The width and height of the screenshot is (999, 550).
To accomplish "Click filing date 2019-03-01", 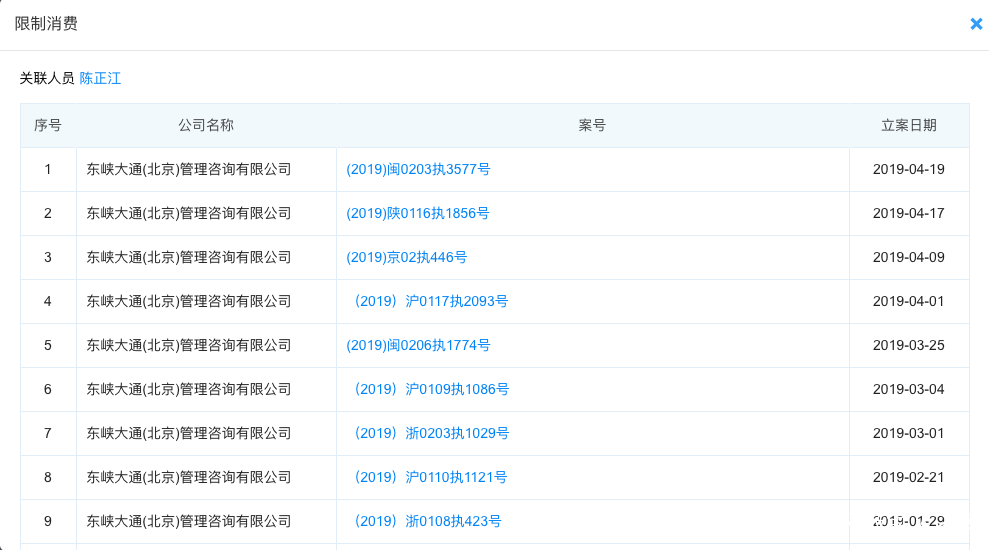I will 909,433.
